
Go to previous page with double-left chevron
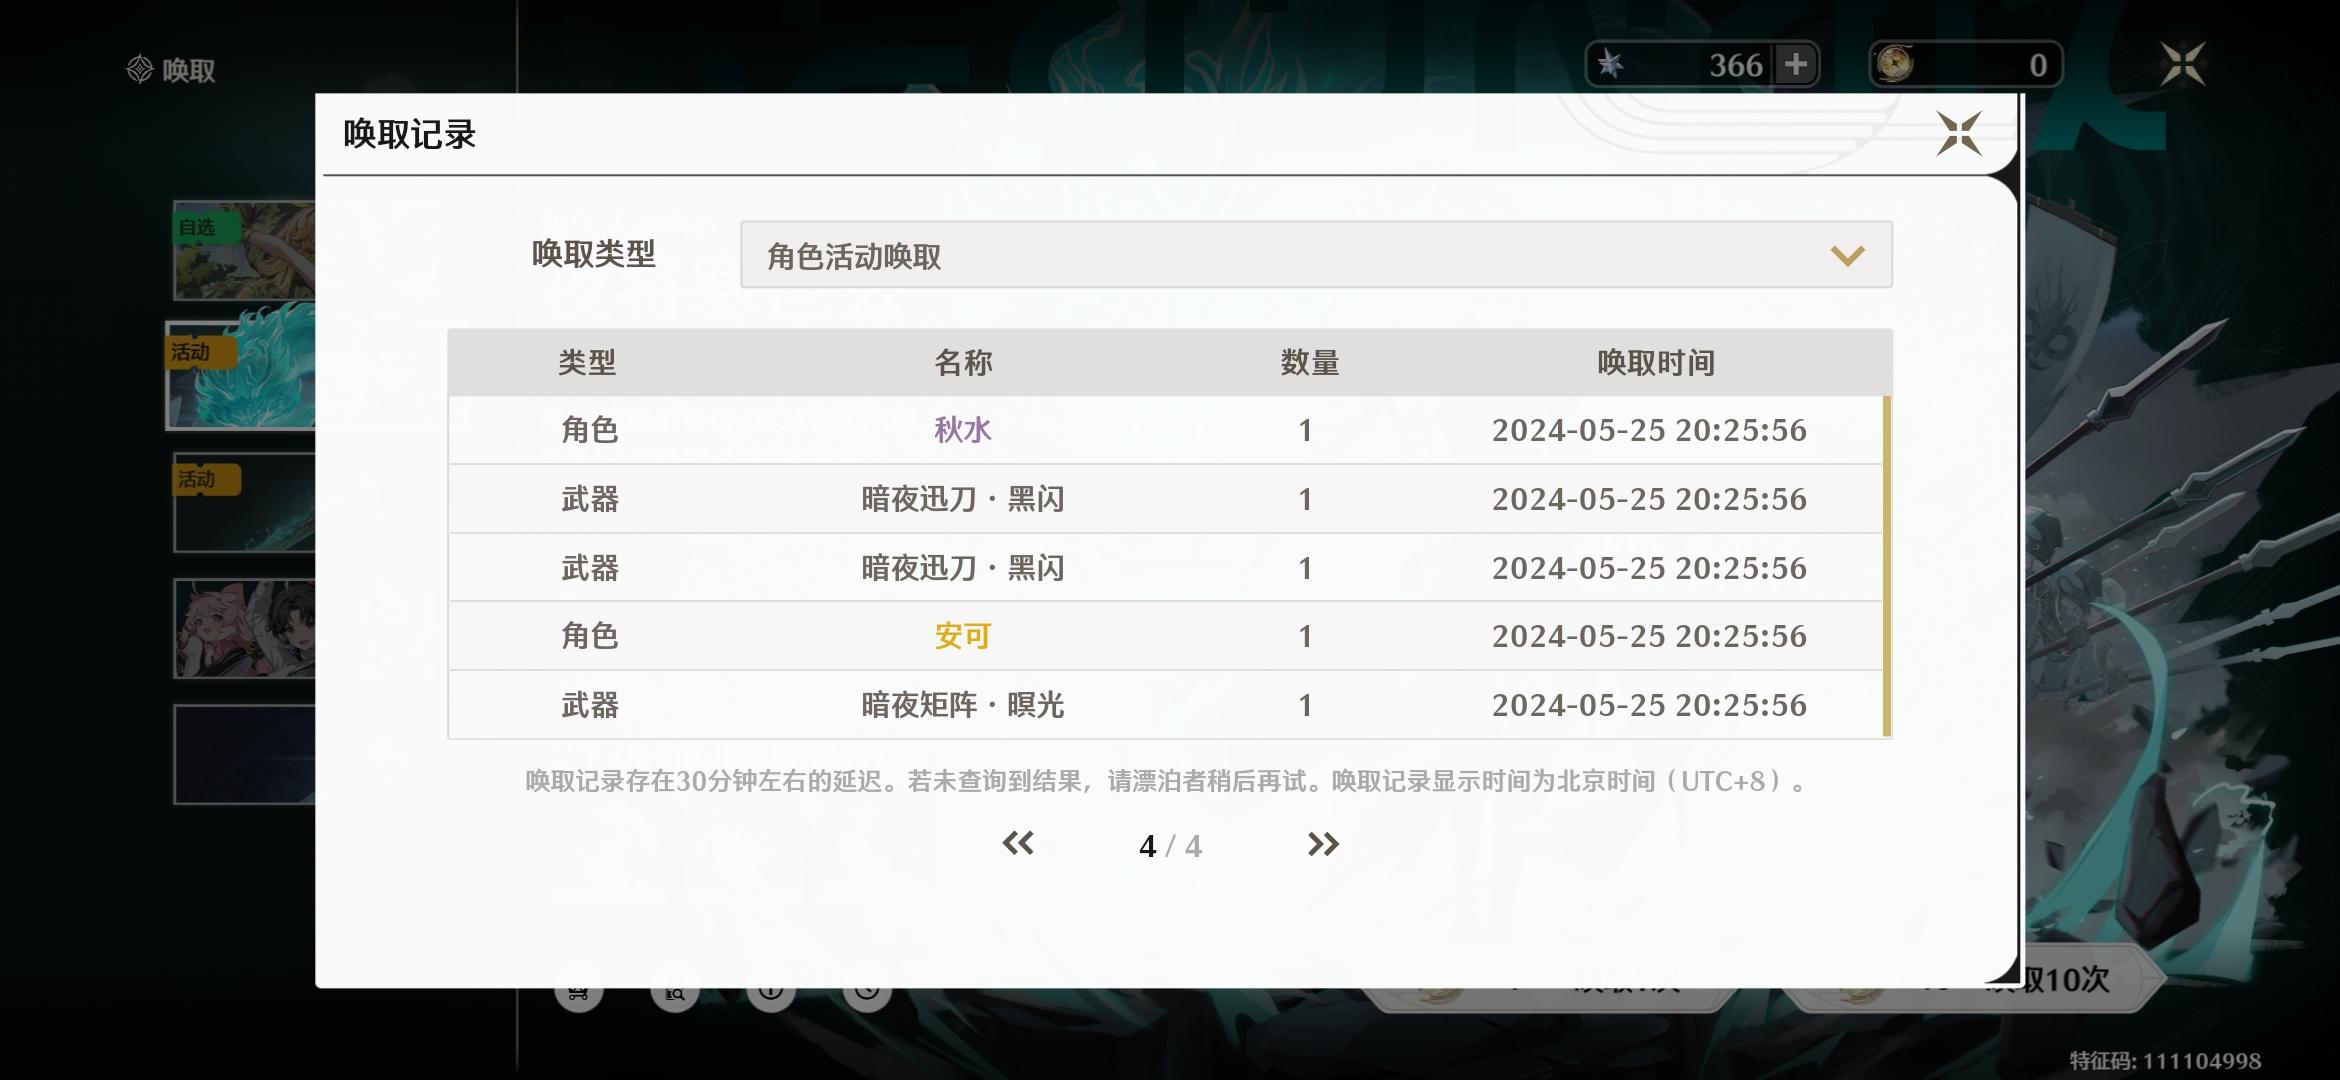(1018, 845)
